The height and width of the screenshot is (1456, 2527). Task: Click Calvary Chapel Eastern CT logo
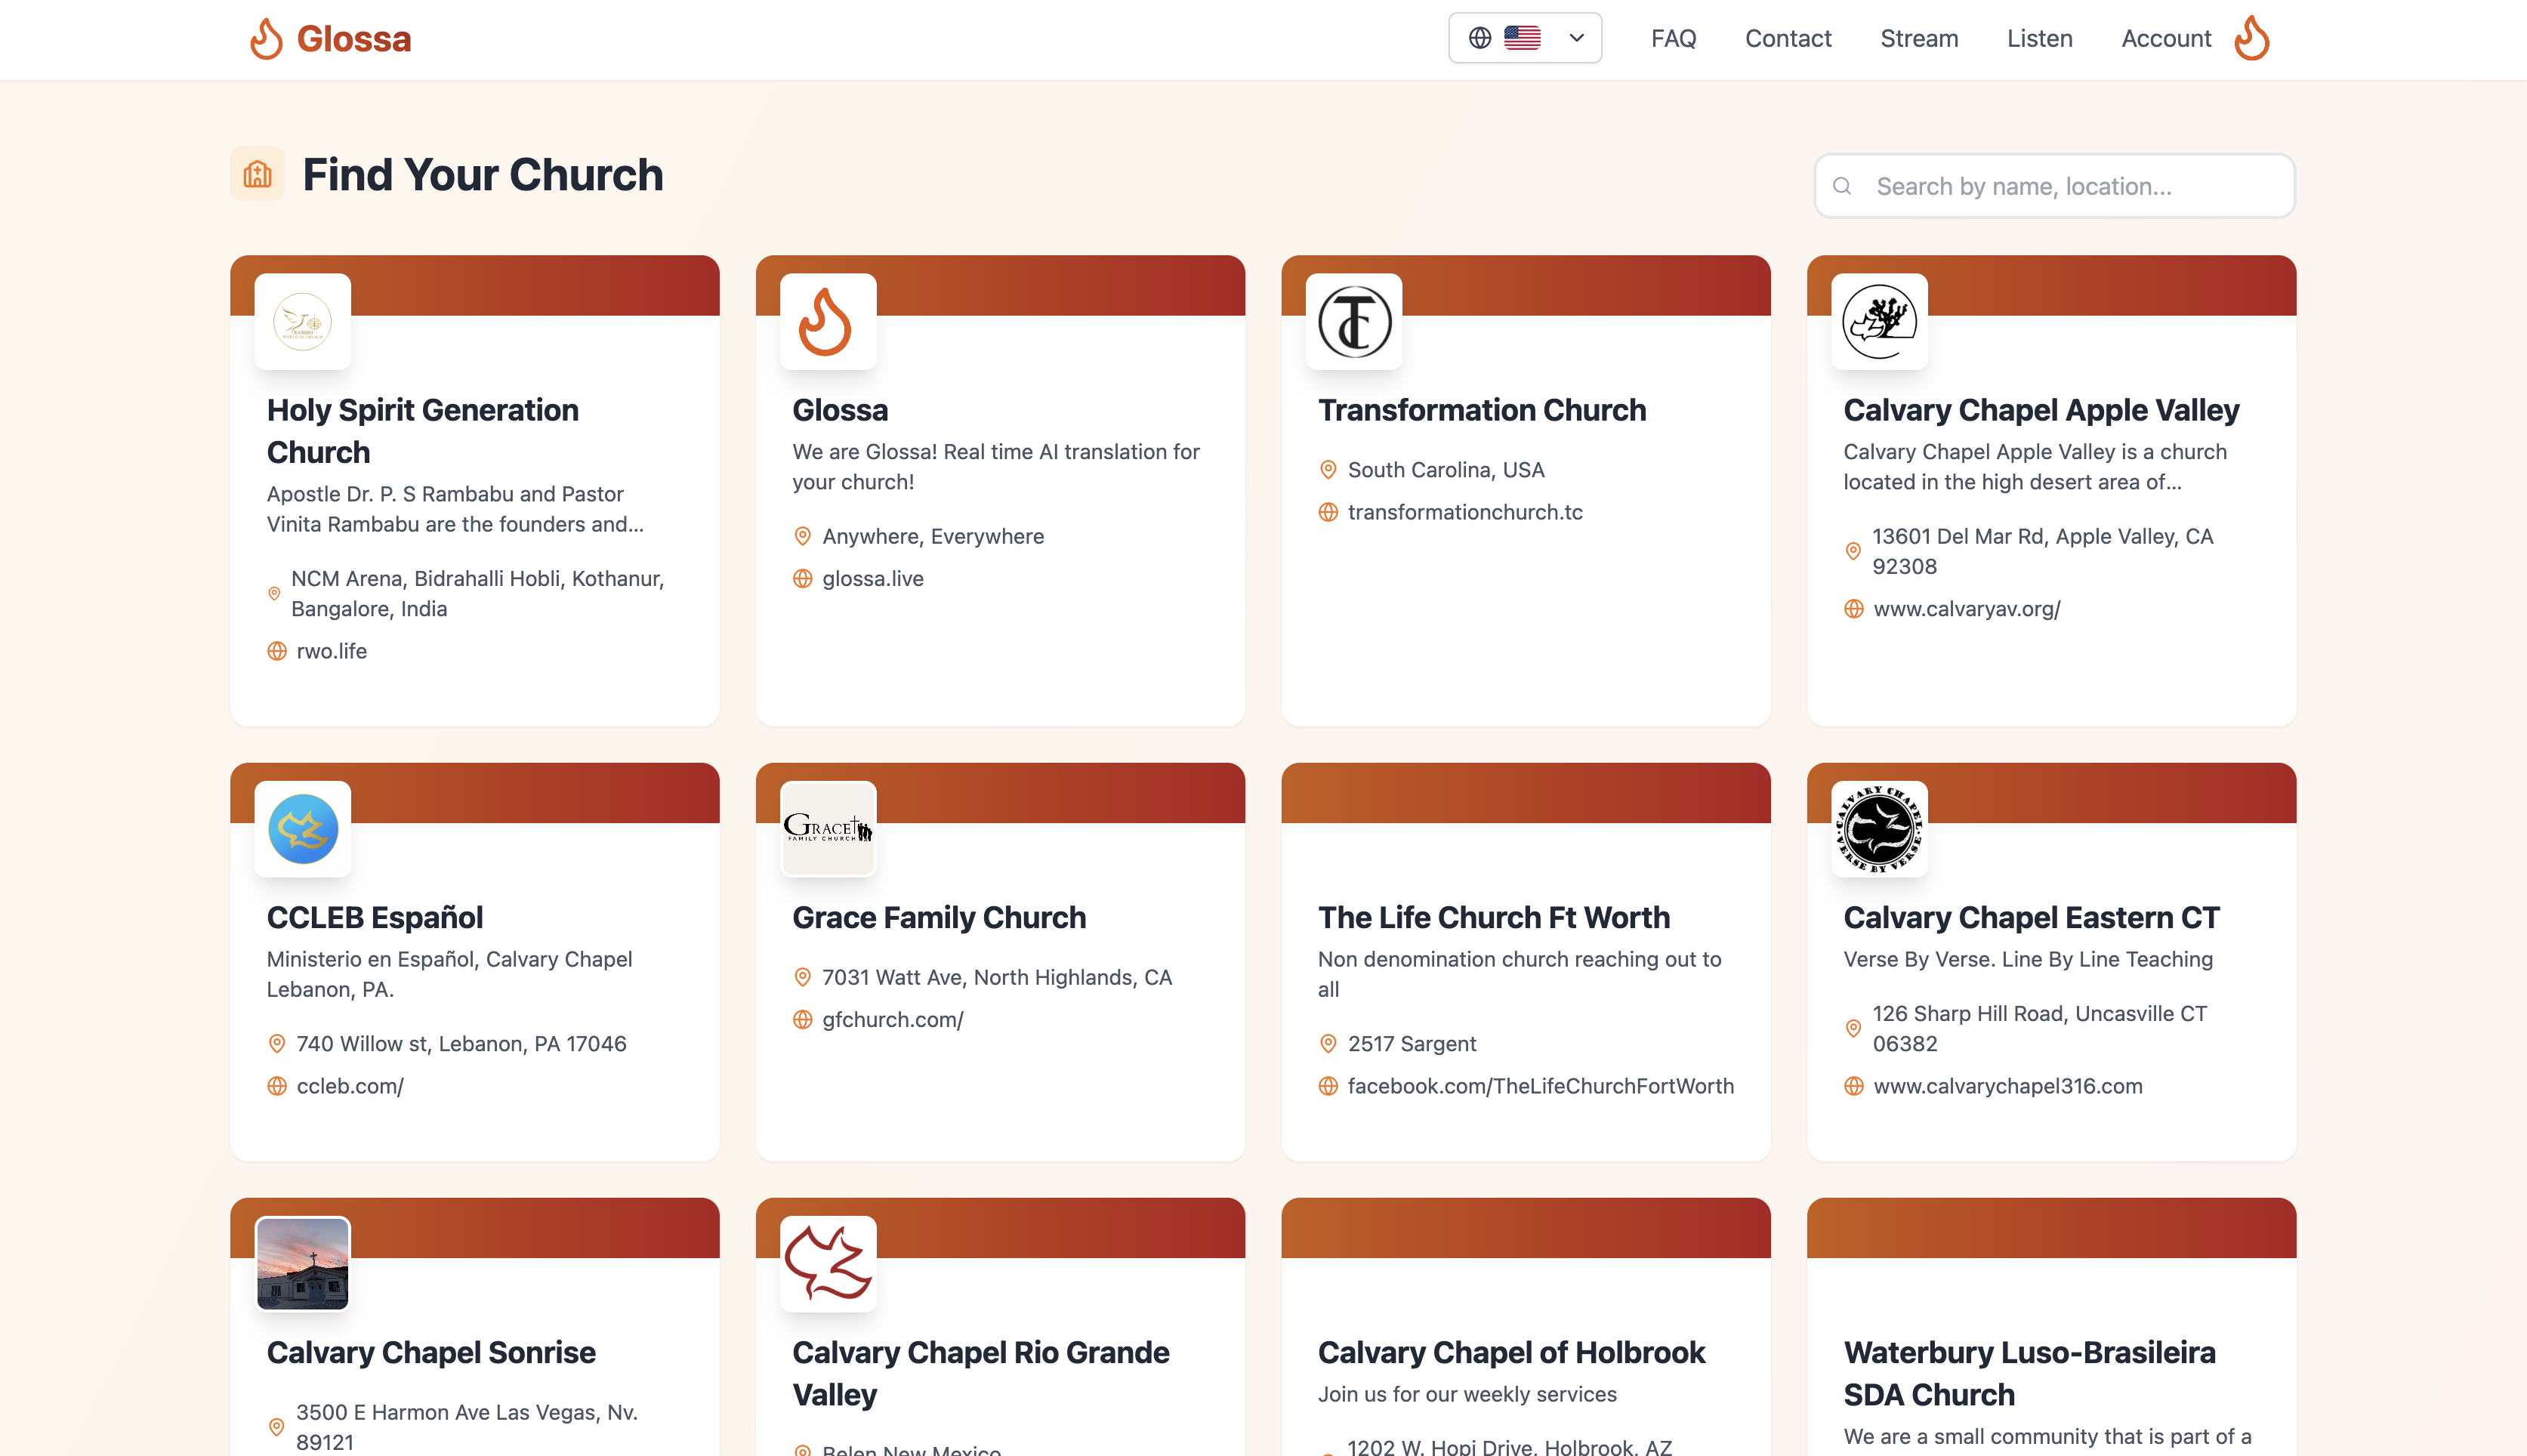pyautogui.click(x=1878, y=829)
